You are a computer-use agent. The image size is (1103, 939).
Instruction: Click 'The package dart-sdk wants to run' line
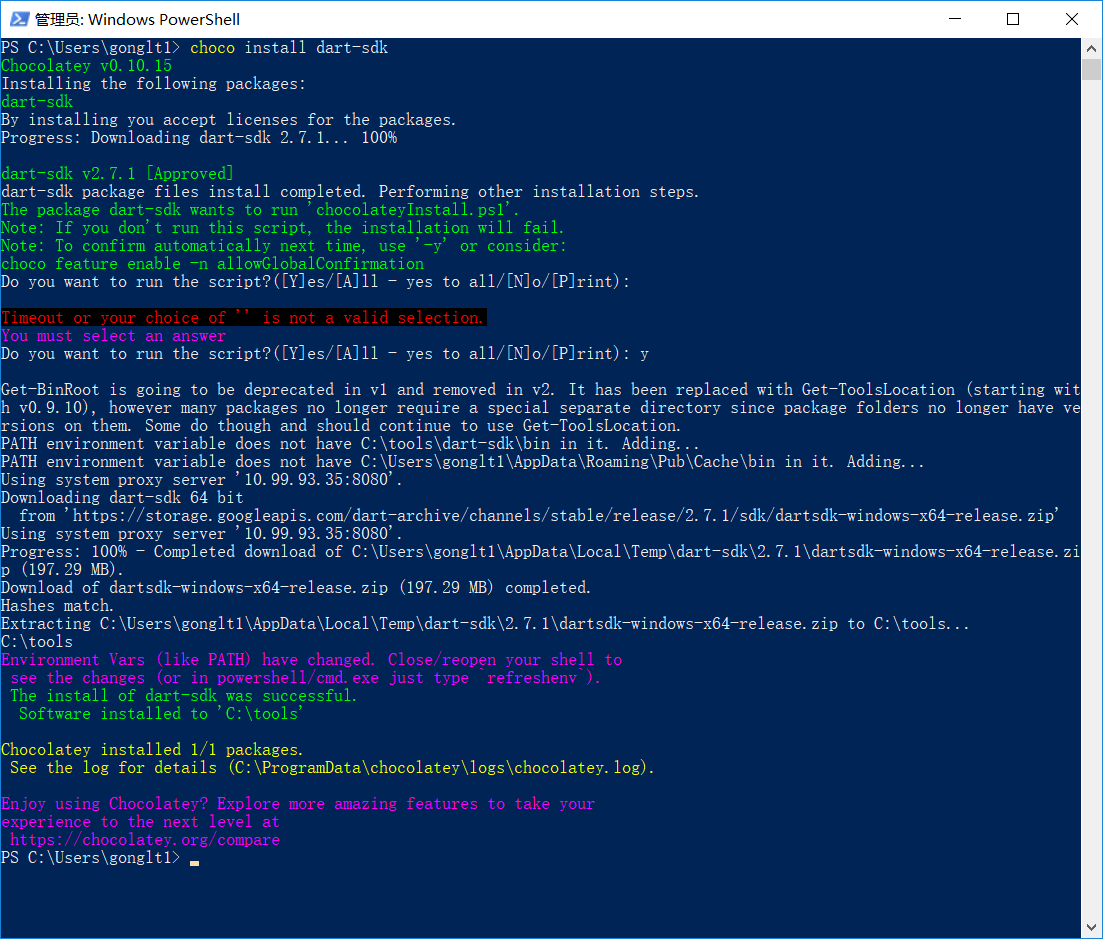(260, 210)
